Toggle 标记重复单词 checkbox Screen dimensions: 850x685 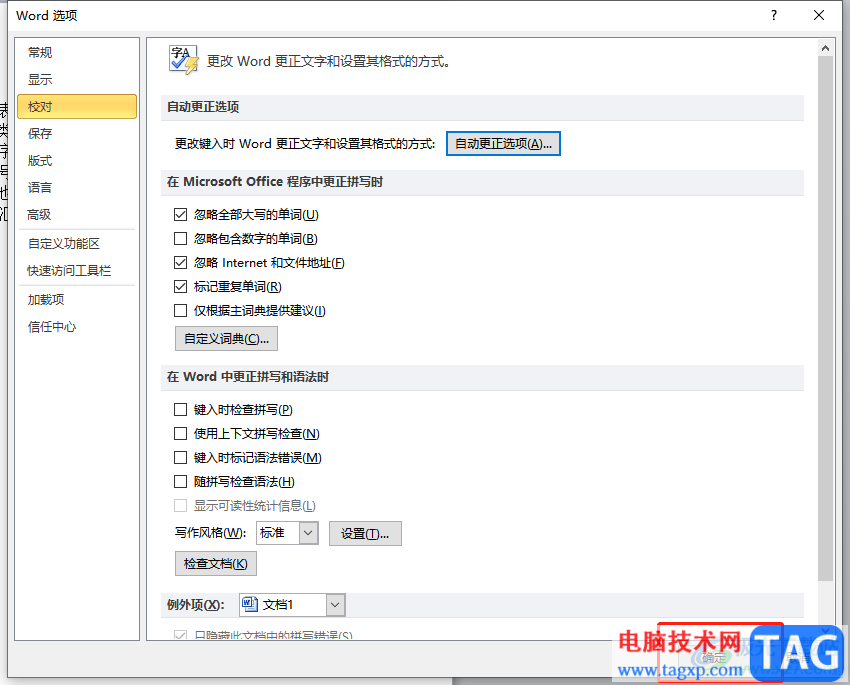pyautogui.click(x=181, y=287)
